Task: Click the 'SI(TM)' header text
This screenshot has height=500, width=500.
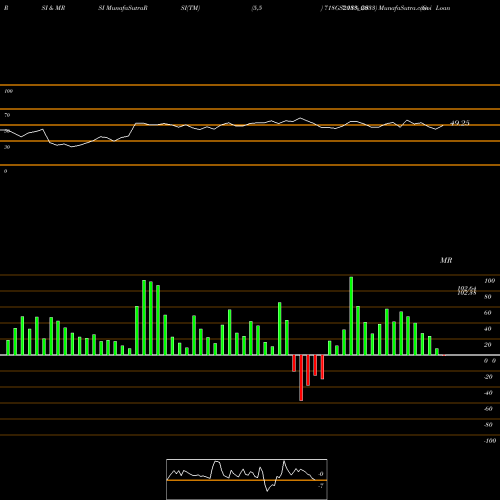Action: (190, 8)
